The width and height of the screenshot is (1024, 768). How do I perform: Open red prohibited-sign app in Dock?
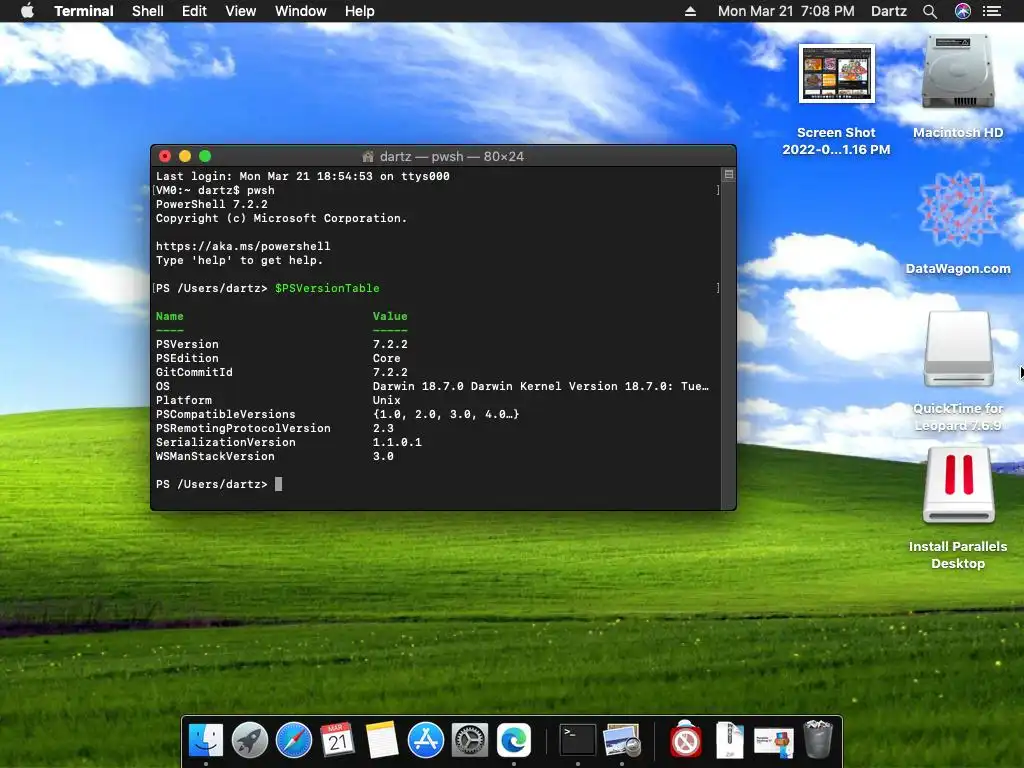click(686, 740)
